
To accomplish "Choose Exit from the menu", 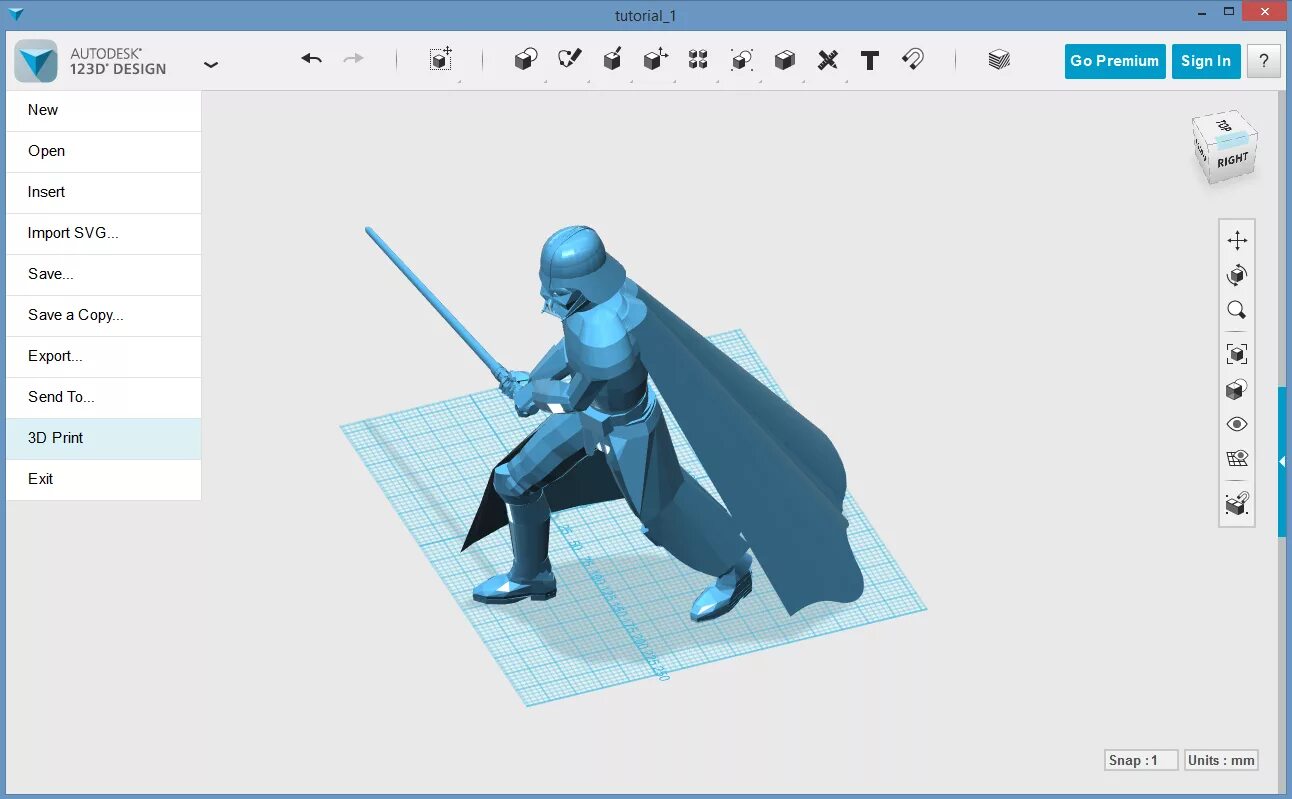I will [104, 480].
